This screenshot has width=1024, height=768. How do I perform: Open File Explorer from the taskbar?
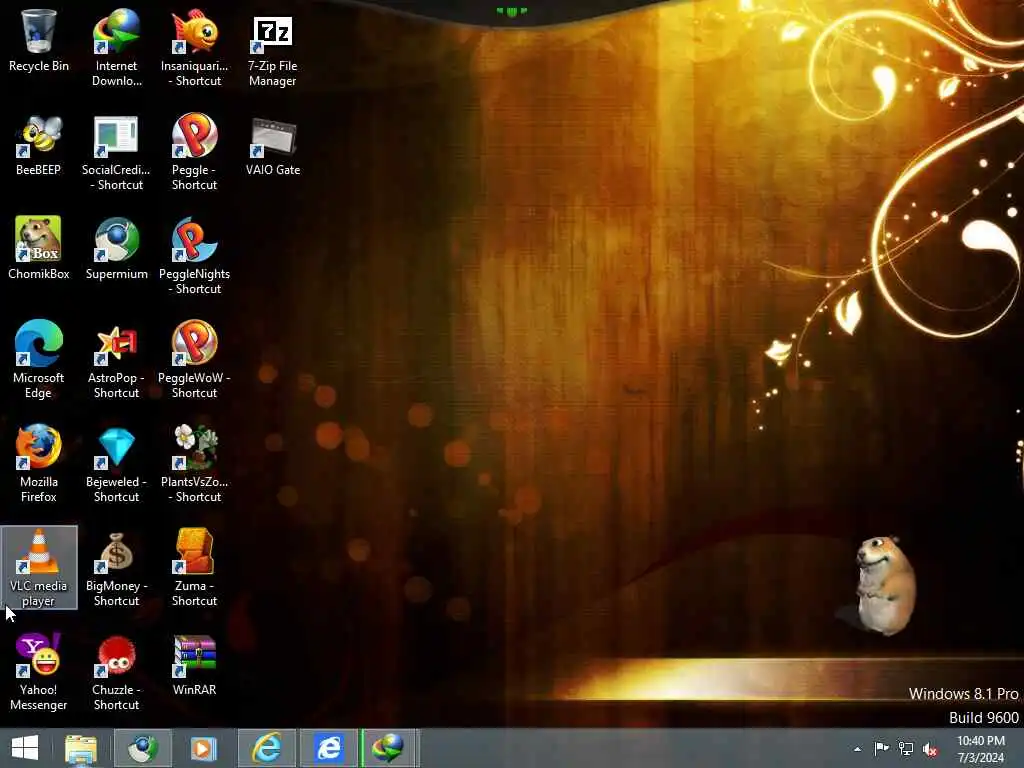pos(81,748)
